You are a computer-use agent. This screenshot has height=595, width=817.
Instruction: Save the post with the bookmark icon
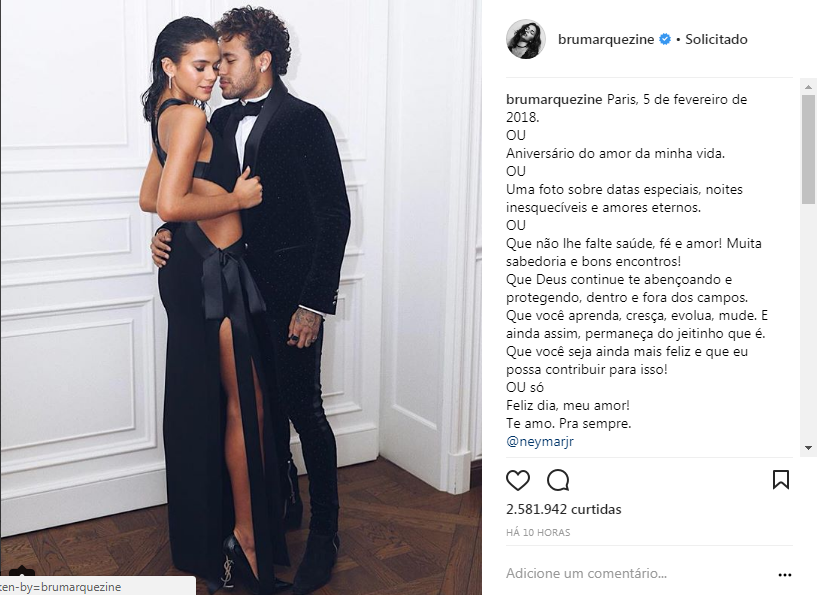pos(781,480)
